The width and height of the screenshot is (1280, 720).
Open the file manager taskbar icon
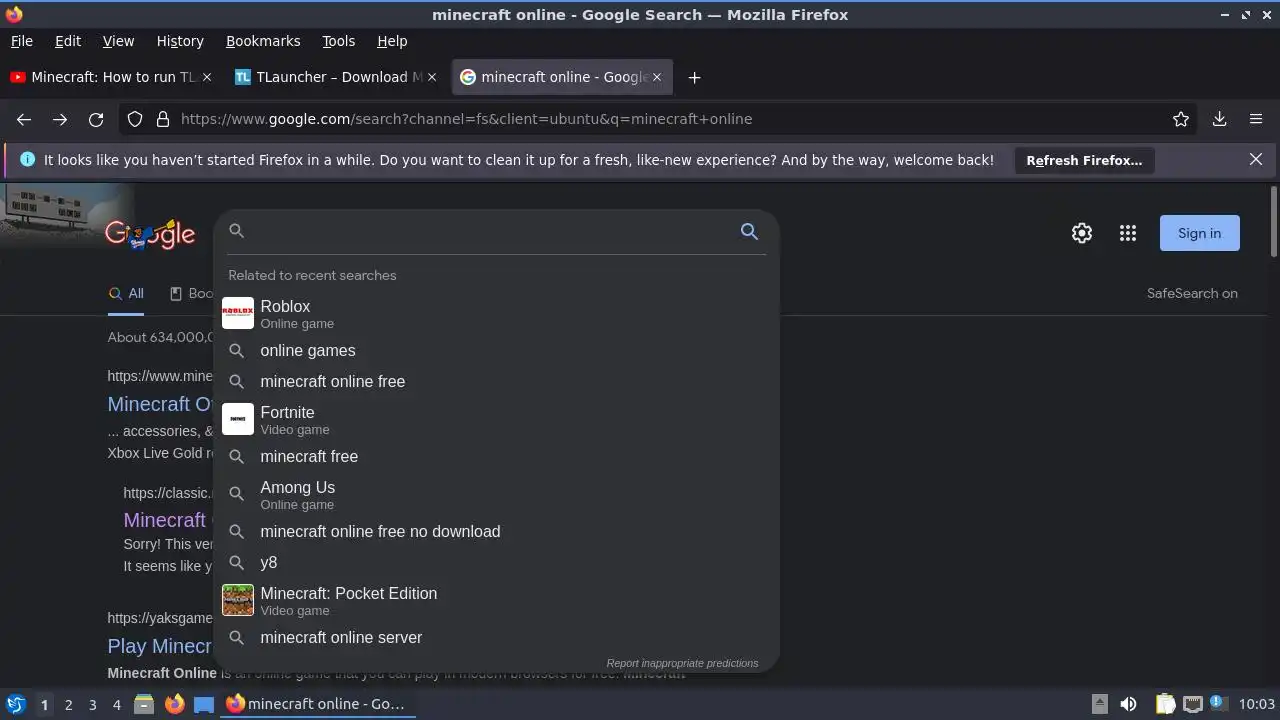click(144, 704)
